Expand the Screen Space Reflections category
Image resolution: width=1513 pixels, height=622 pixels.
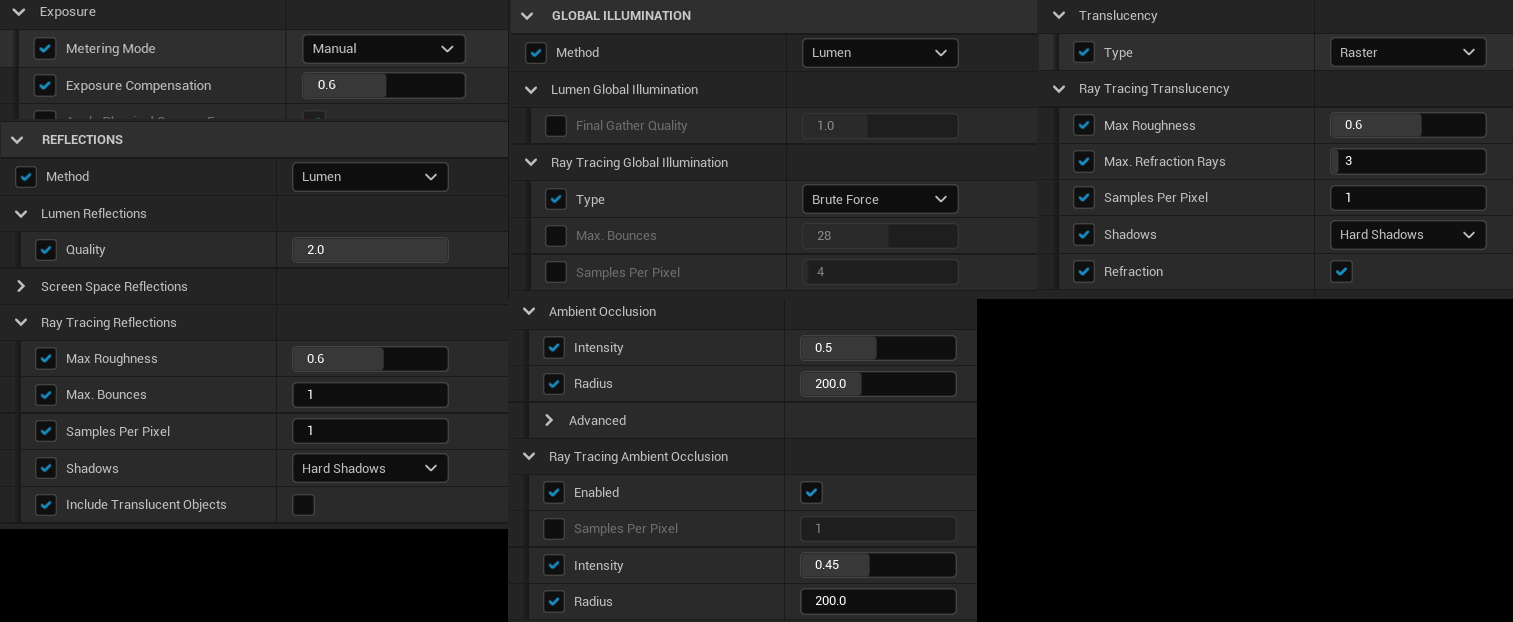click(x=21, y=287)
